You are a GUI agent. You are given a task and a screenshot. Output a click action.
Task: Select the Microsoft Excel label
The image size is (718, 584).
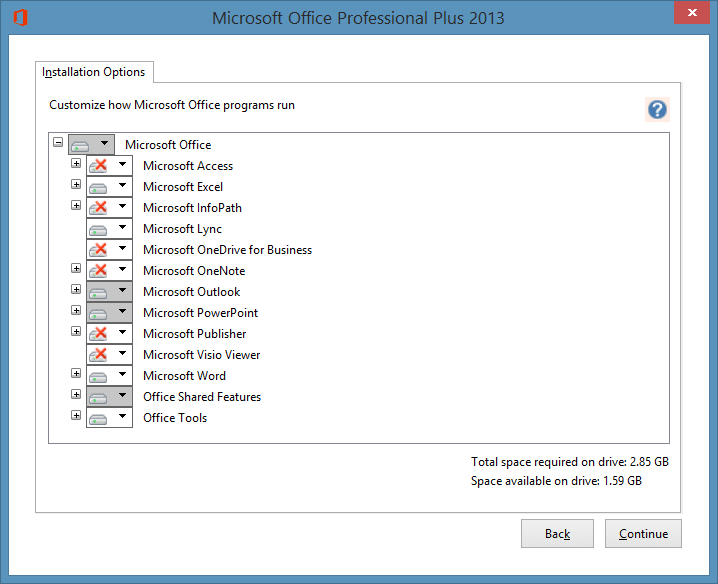(x=183, y=187)
